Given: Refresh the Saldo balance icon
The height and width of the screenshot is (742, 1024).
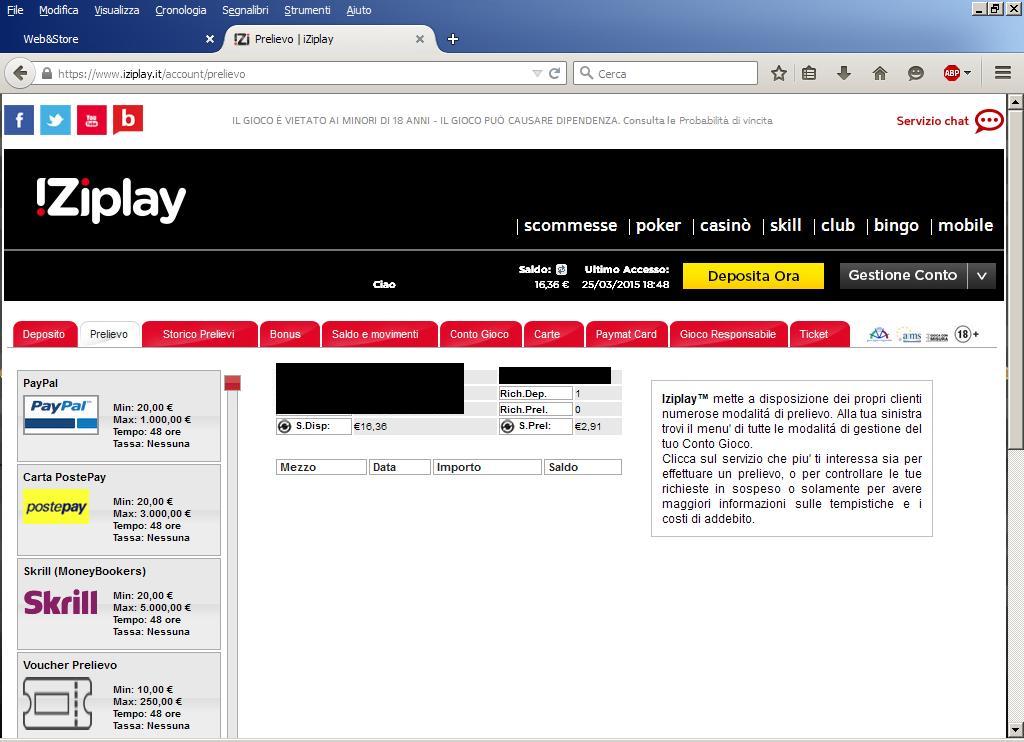Looking at the screenshot, I should pyautogui.click(x=562, y=269).
